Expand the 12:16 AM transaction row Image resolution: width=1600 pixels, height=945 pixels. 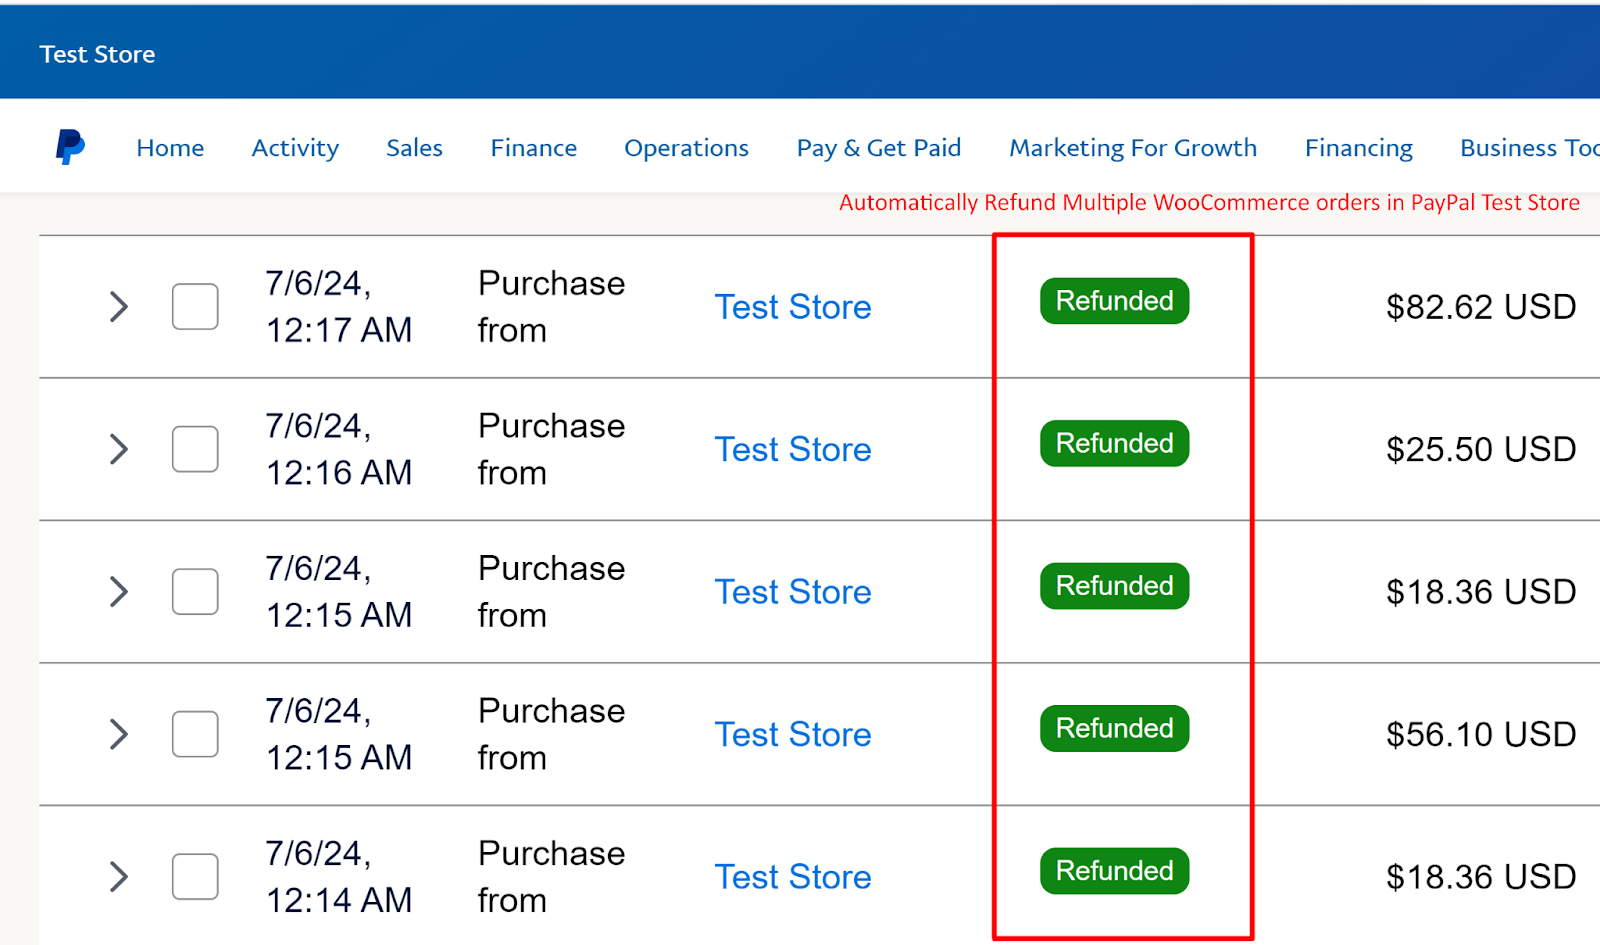click(118, 449)
